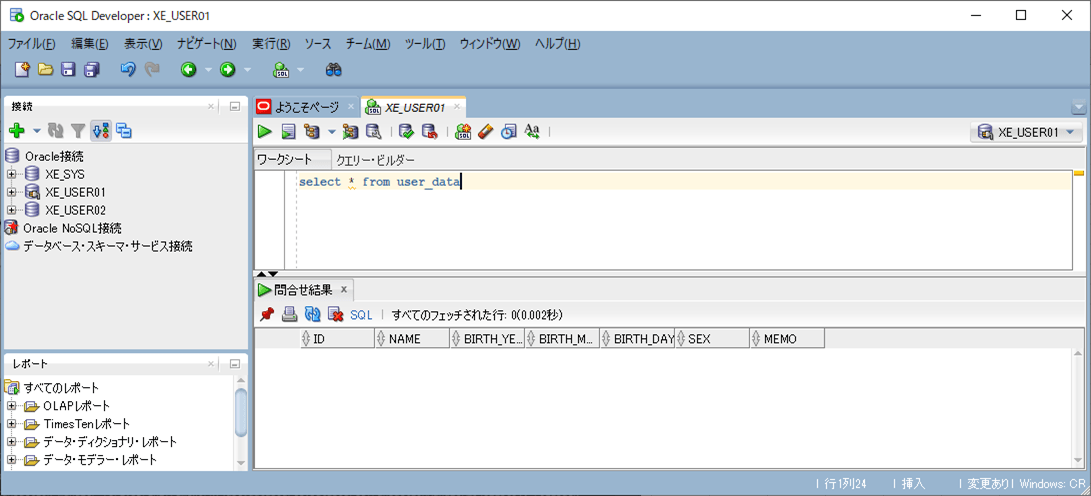
Task: Open the XE_USER01 connection dropdown
Action: click(x=1027, y=132)
